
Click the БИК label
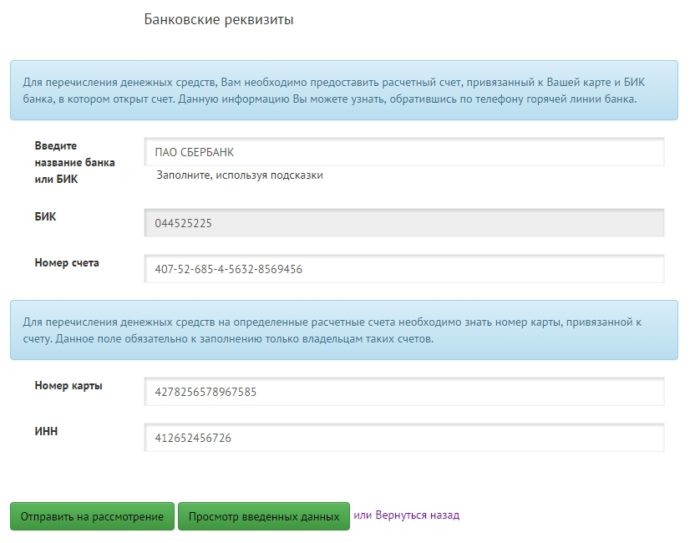(x=46, y=216)
